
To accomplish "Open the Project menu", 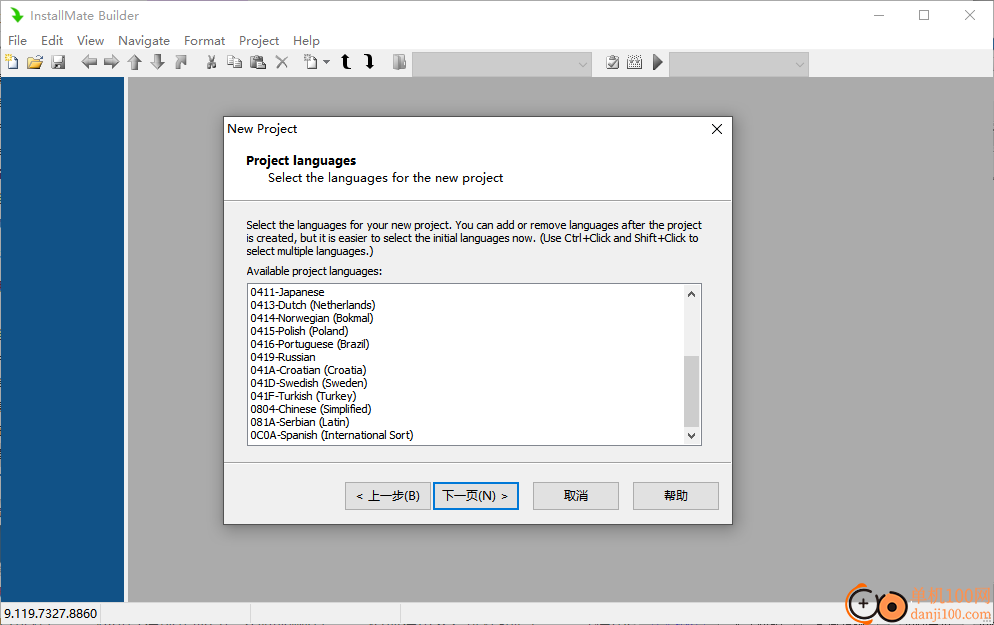I will click(259, 41).
